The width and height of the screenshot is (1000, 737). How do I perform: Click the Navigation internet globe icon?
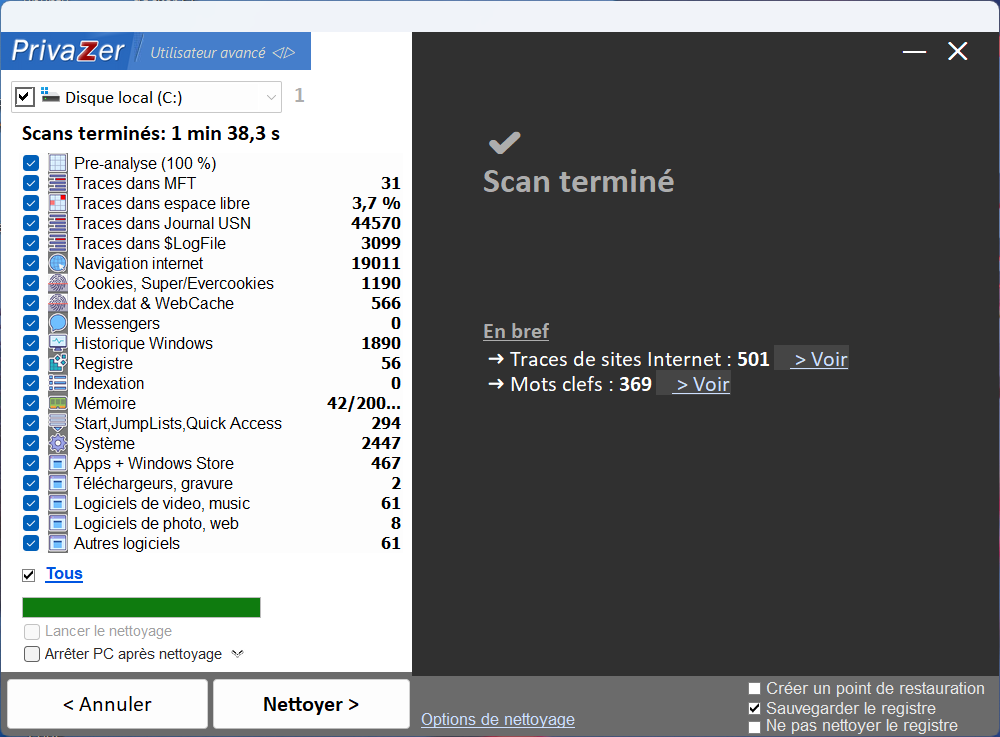tap(57, 263)
